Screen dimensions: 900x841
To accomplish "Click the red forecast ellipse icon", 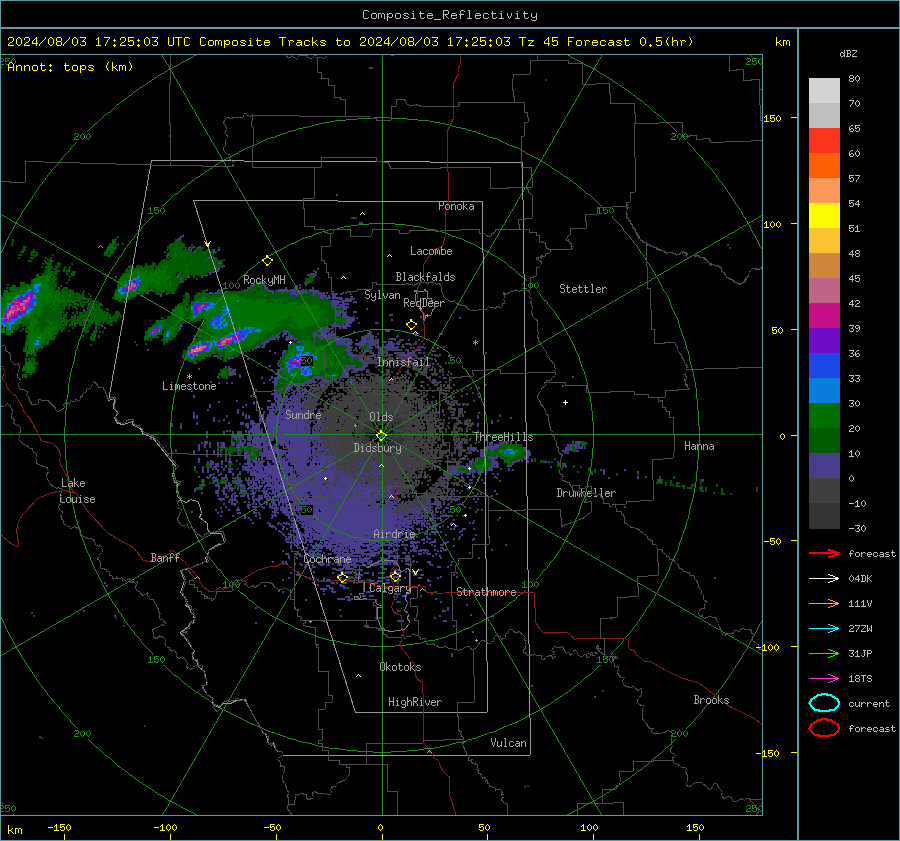I will pos(824,728).
